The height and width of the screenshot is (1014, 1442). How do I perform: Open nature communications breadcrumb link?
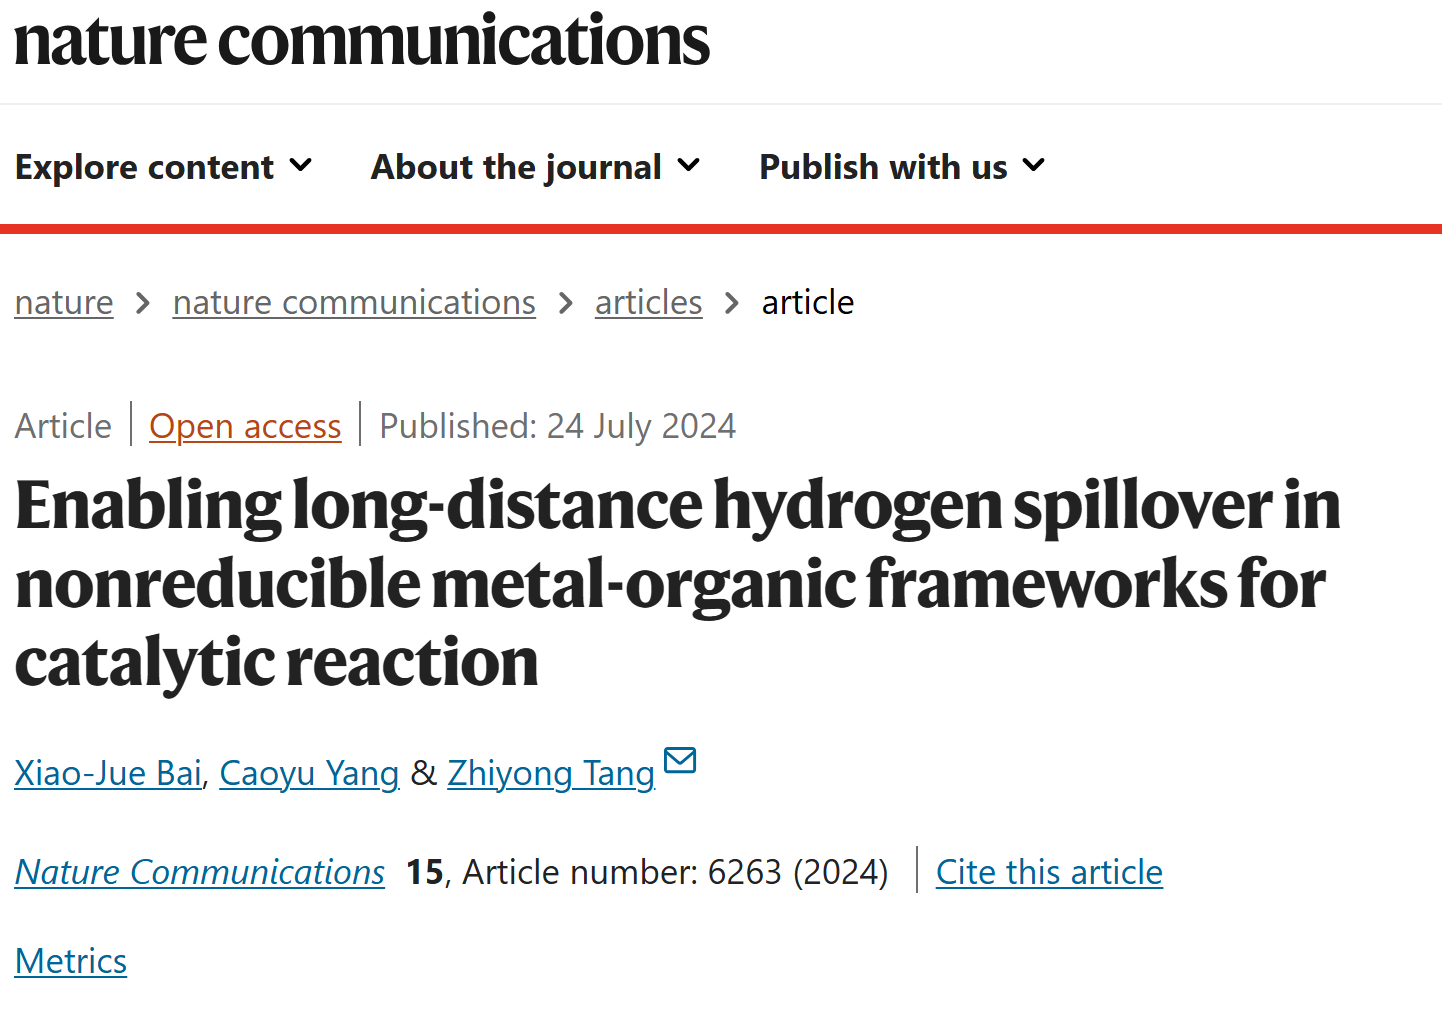[354, 302]
